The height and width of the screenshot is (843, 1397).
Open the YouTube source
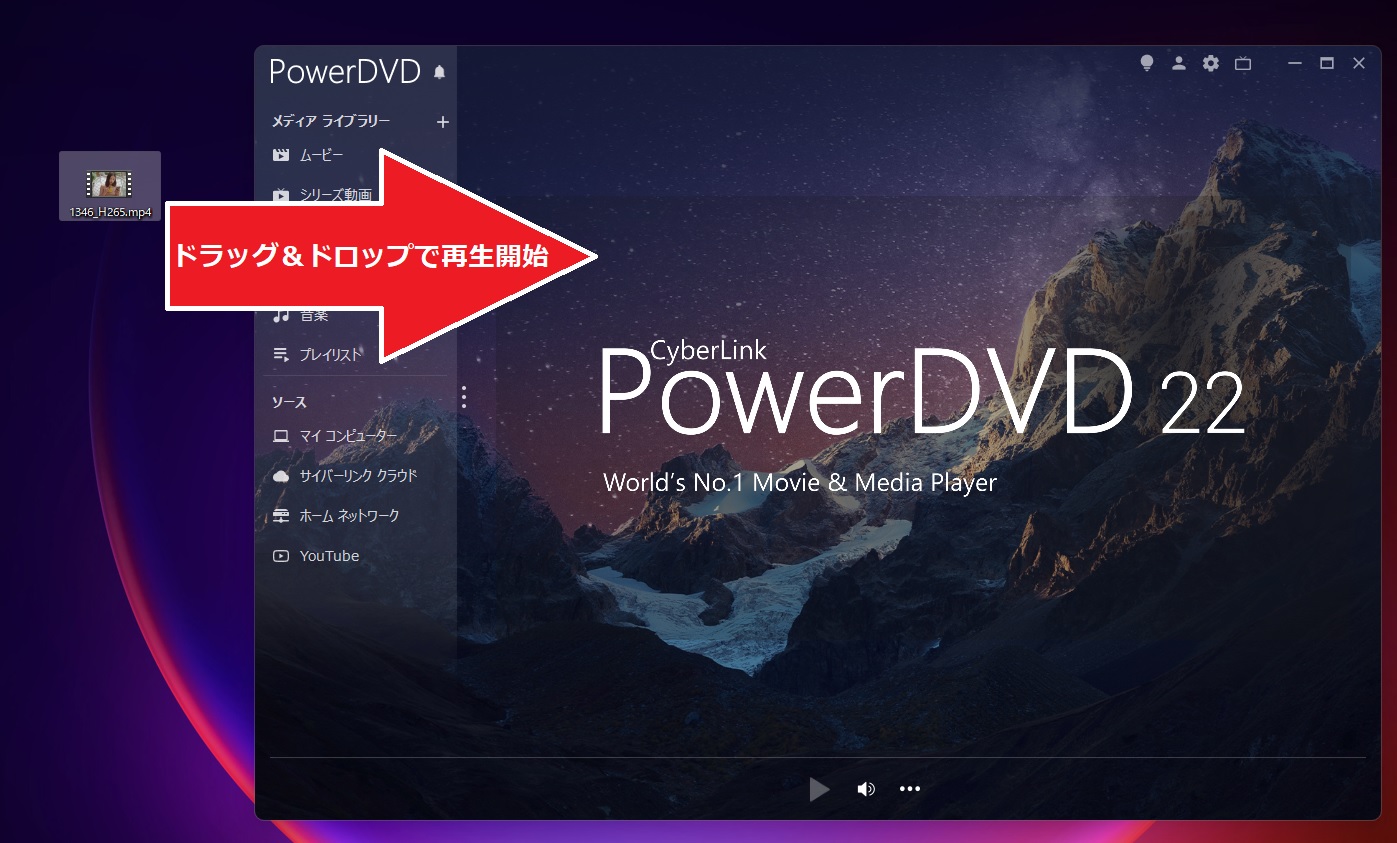click(329, 555)
